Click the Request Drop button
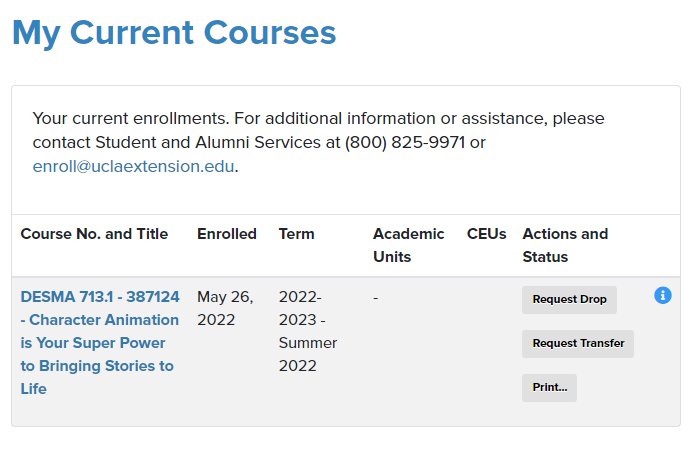Screen dimensions: 695x461 coord(569,300)
